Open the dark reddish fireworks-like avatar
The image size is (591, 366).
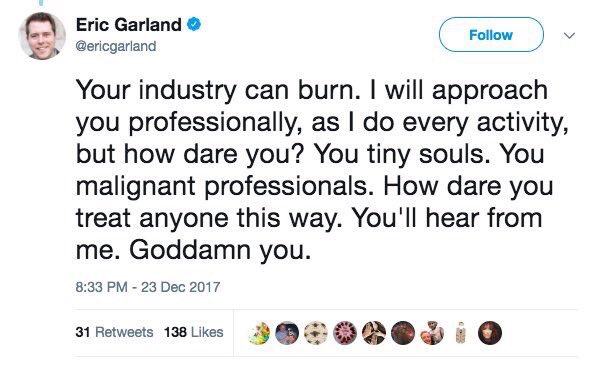(403, 333)
